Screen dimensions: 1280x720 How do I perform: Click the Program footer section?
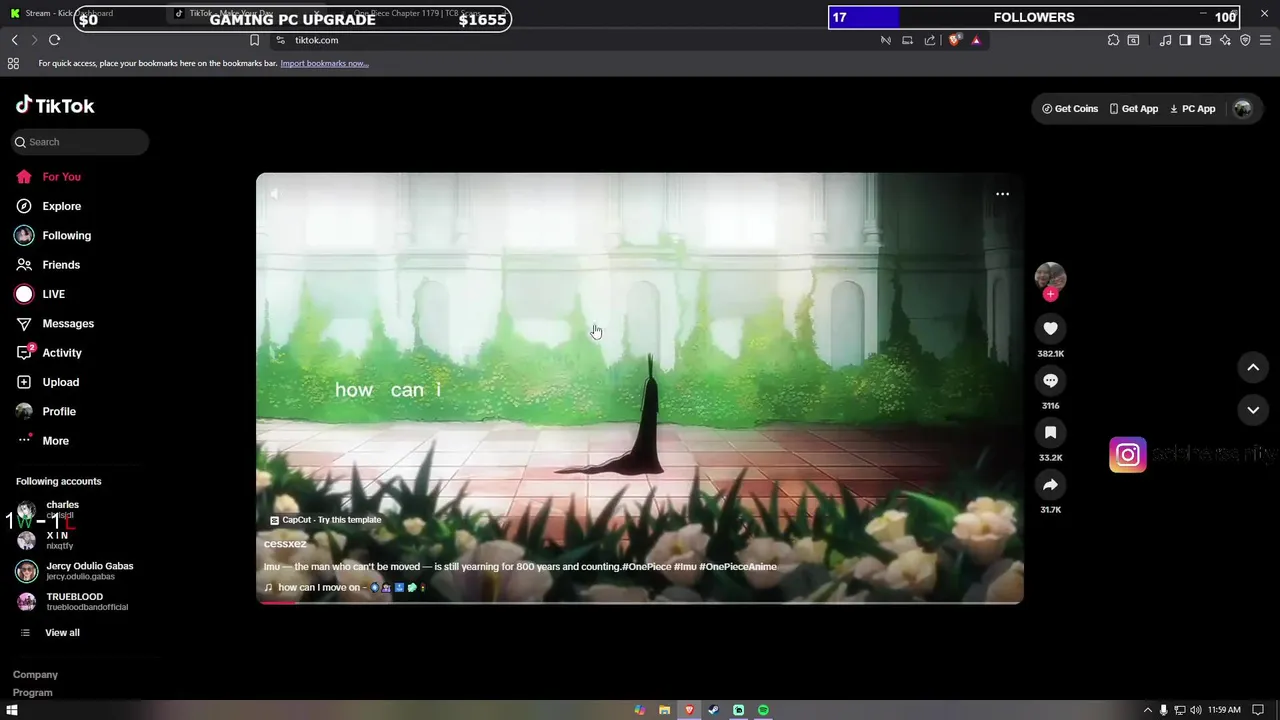click(x=33, y=693)
